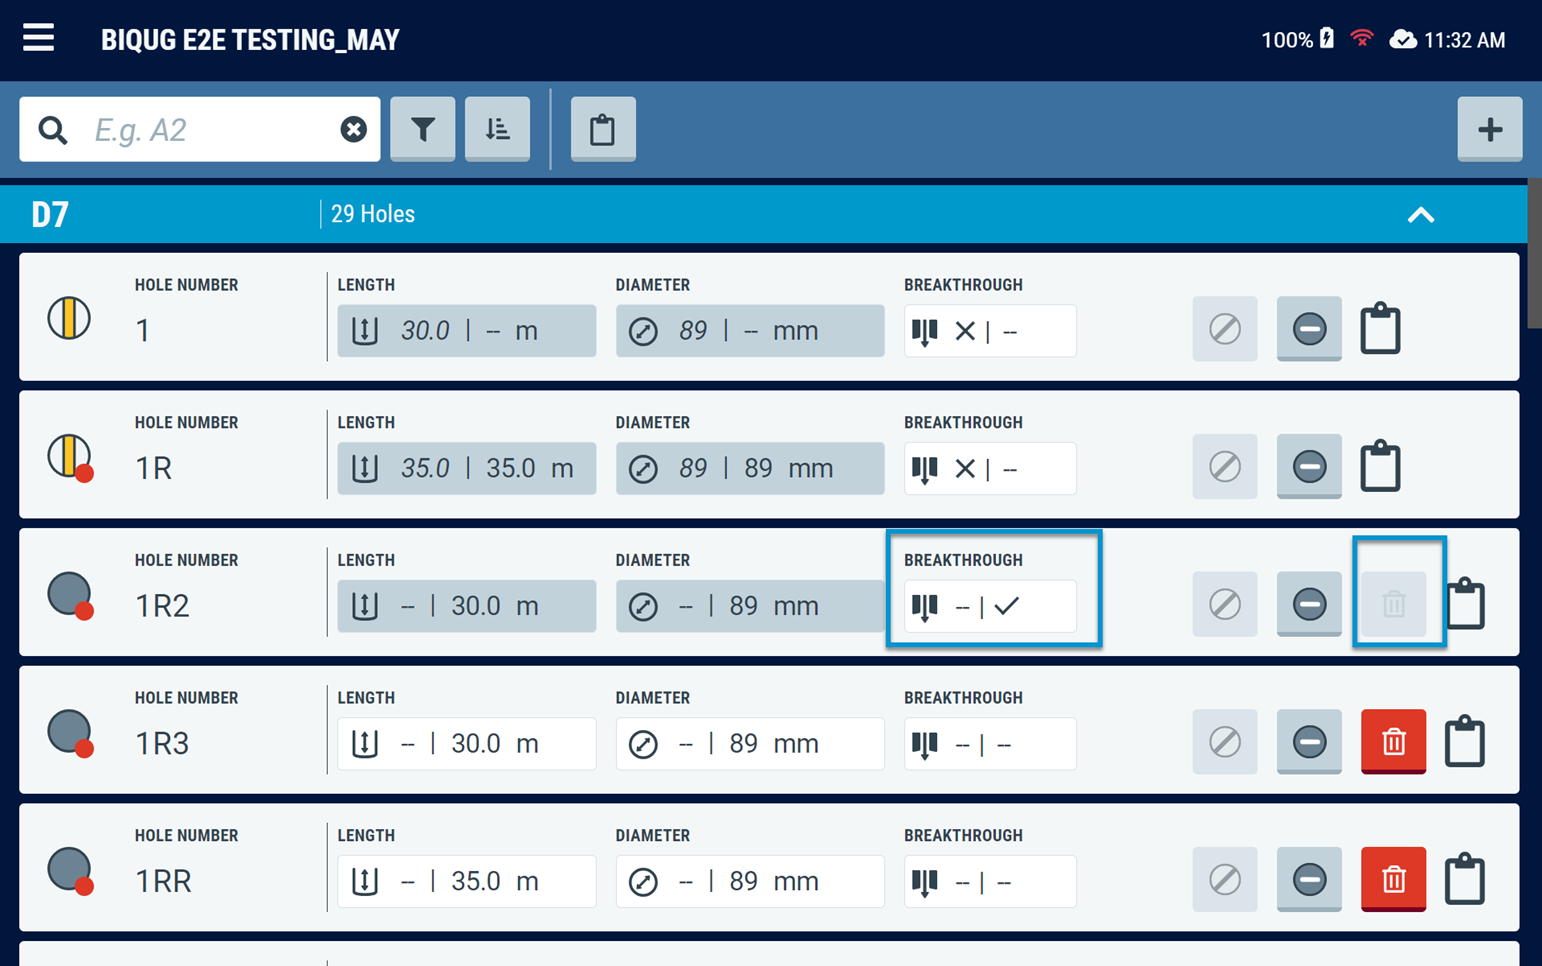Click the Wi-Fi status icon
The width and height of the screenshot is (1542, 966).
[1362, 39]
